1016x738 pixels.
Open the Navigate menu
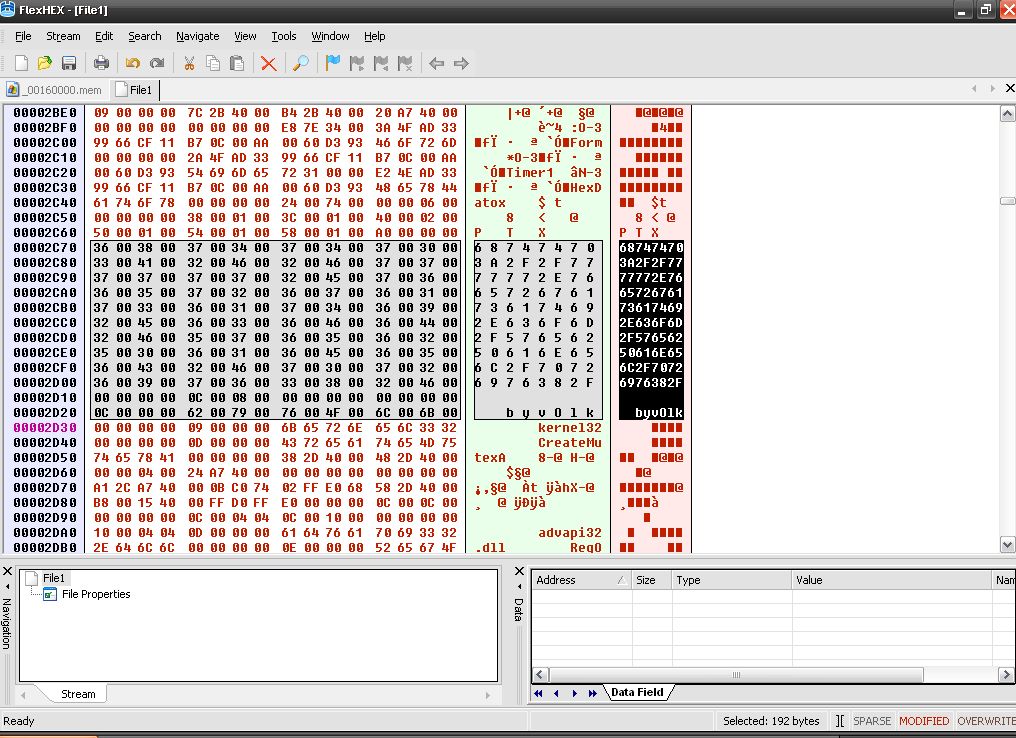click(198, 36)
